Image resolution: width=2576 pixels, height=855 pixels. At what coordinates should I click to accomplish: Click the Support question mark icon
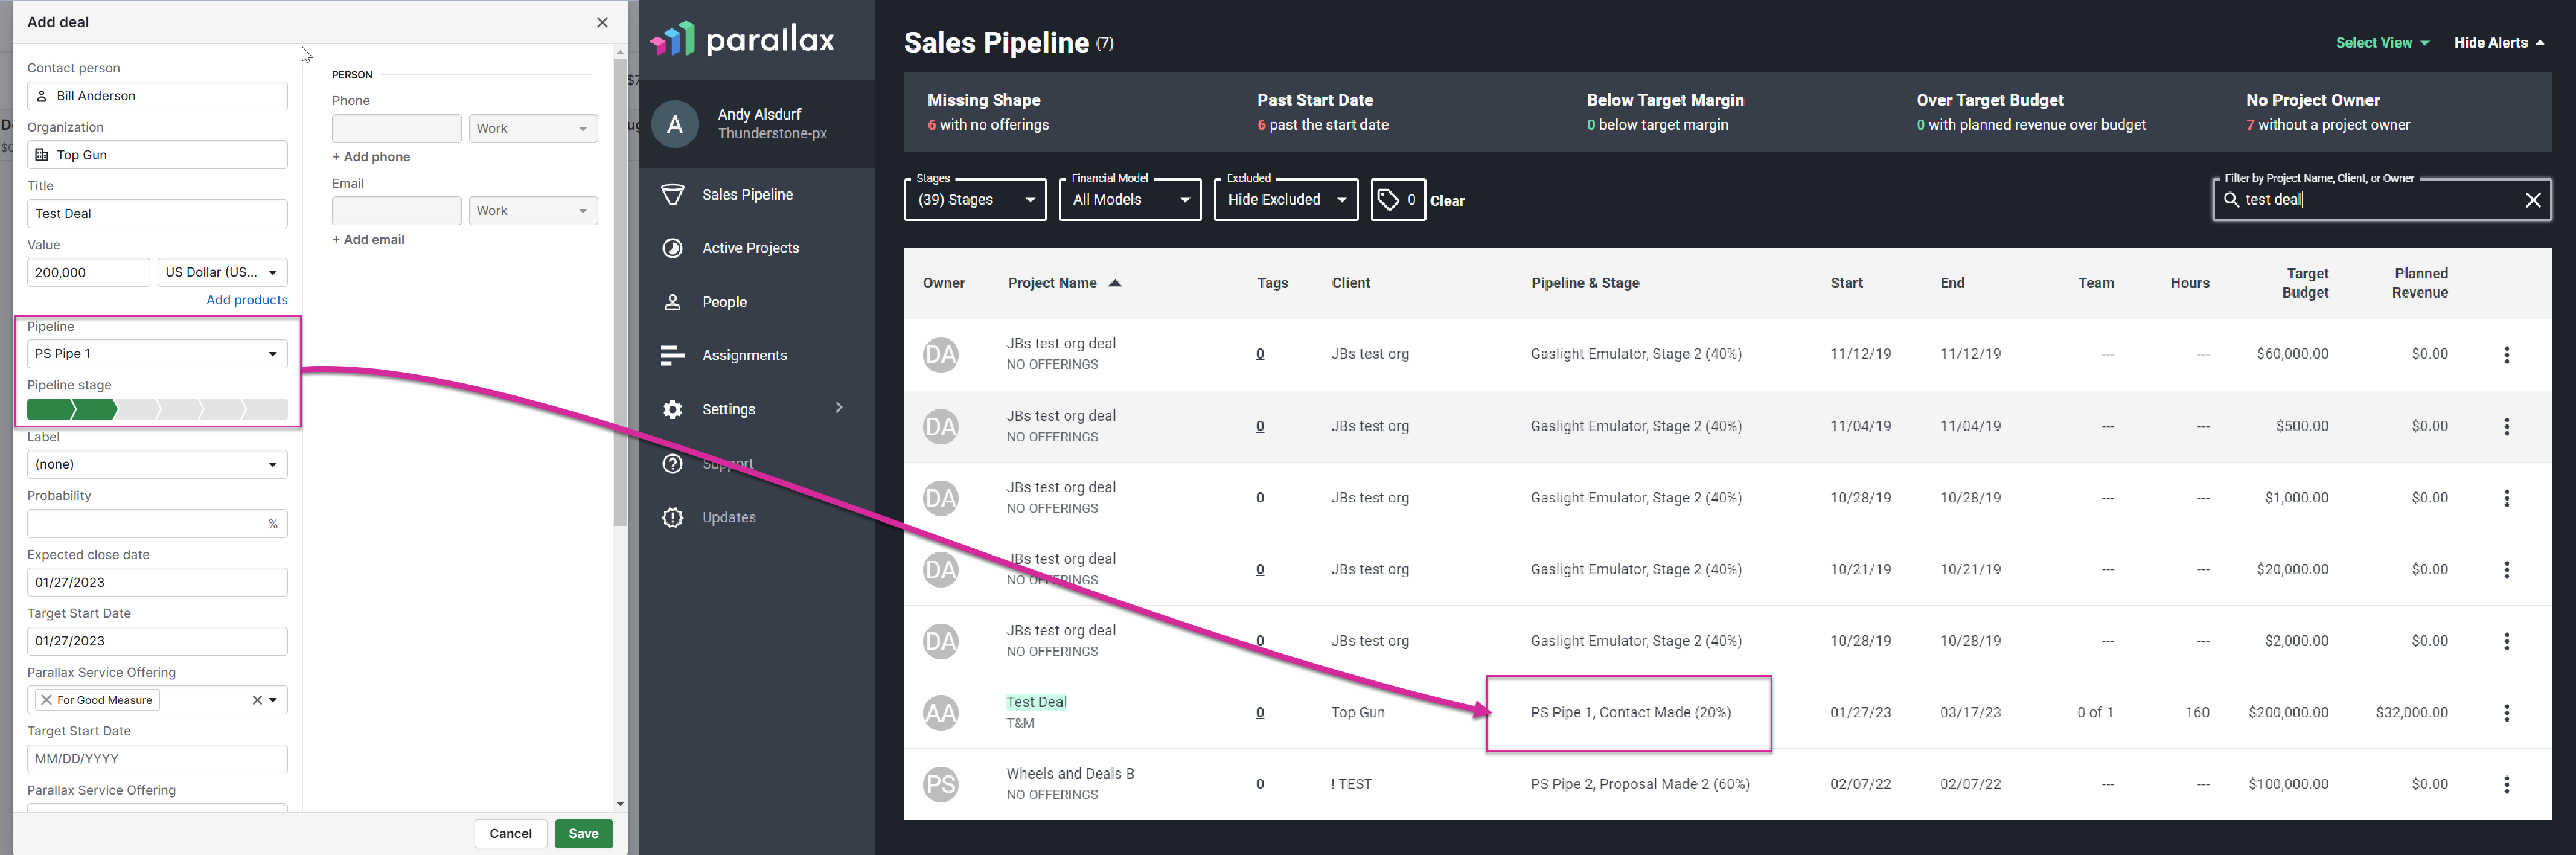point(673,464)
